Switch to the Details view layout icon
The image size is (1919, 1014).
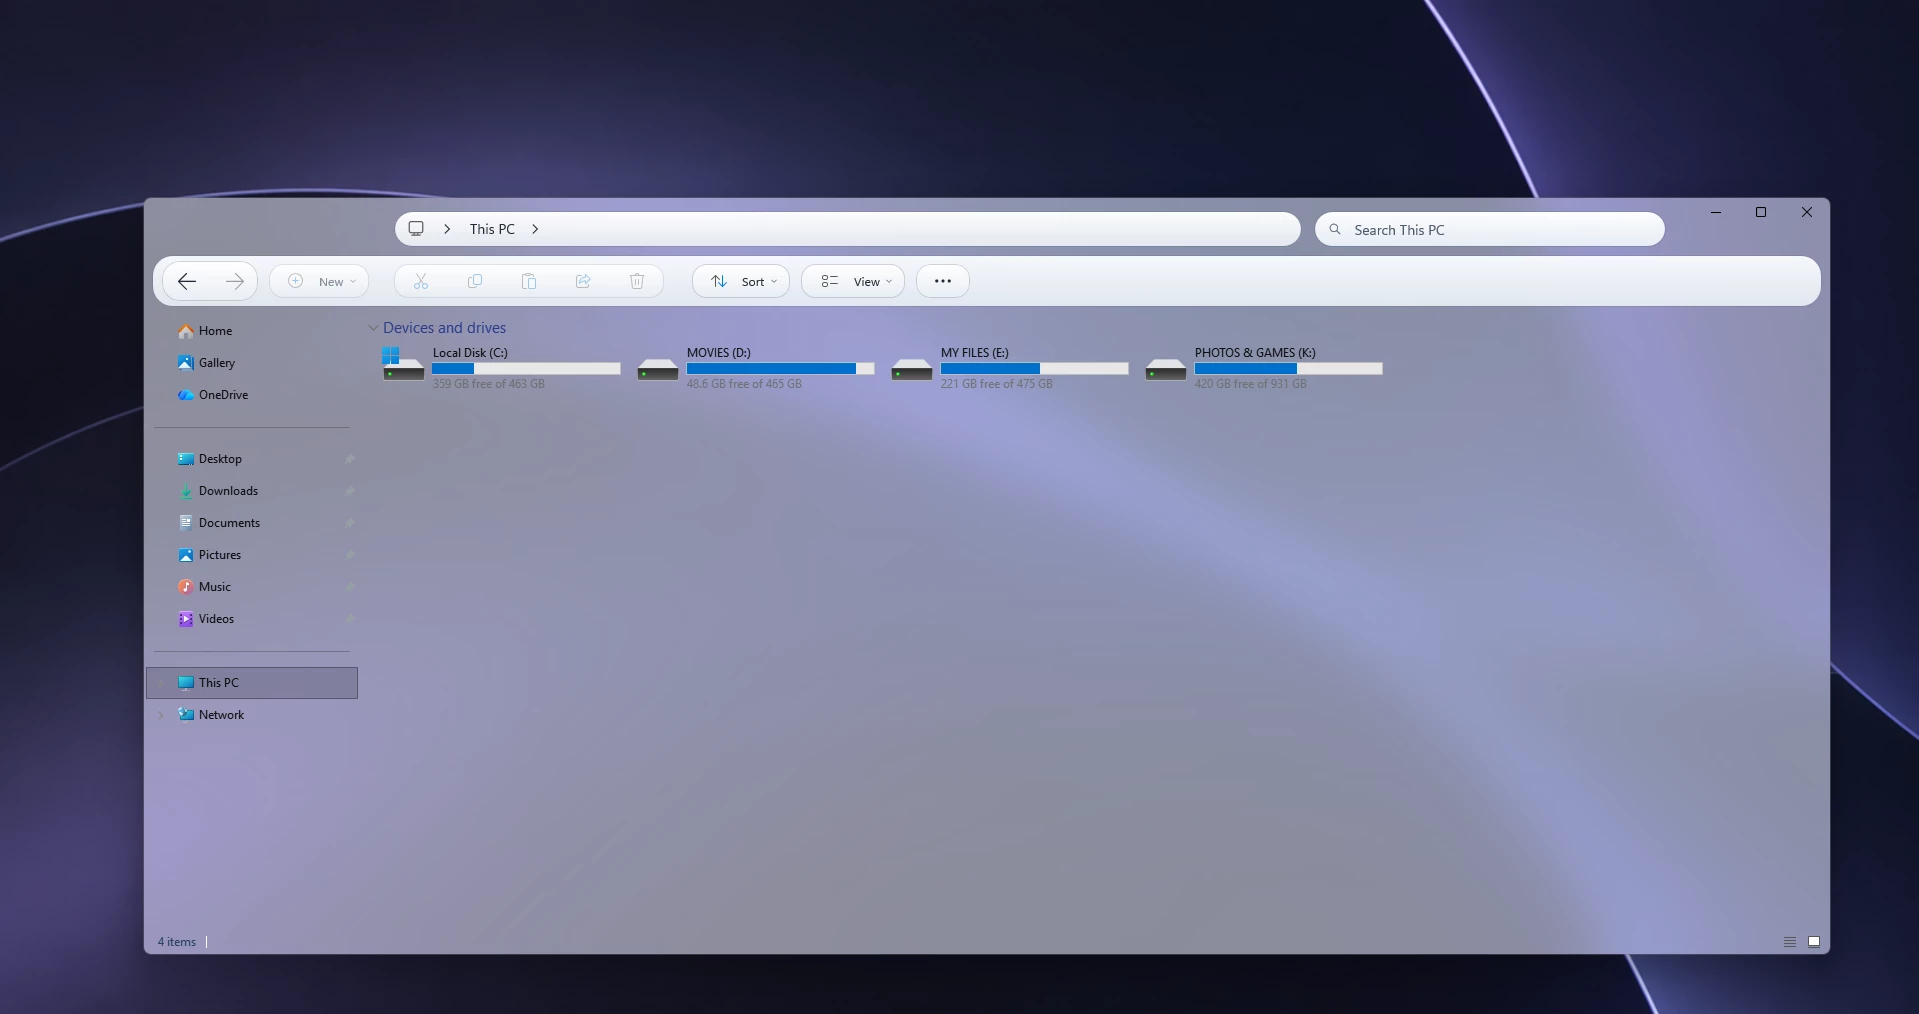pos(1790,942)
